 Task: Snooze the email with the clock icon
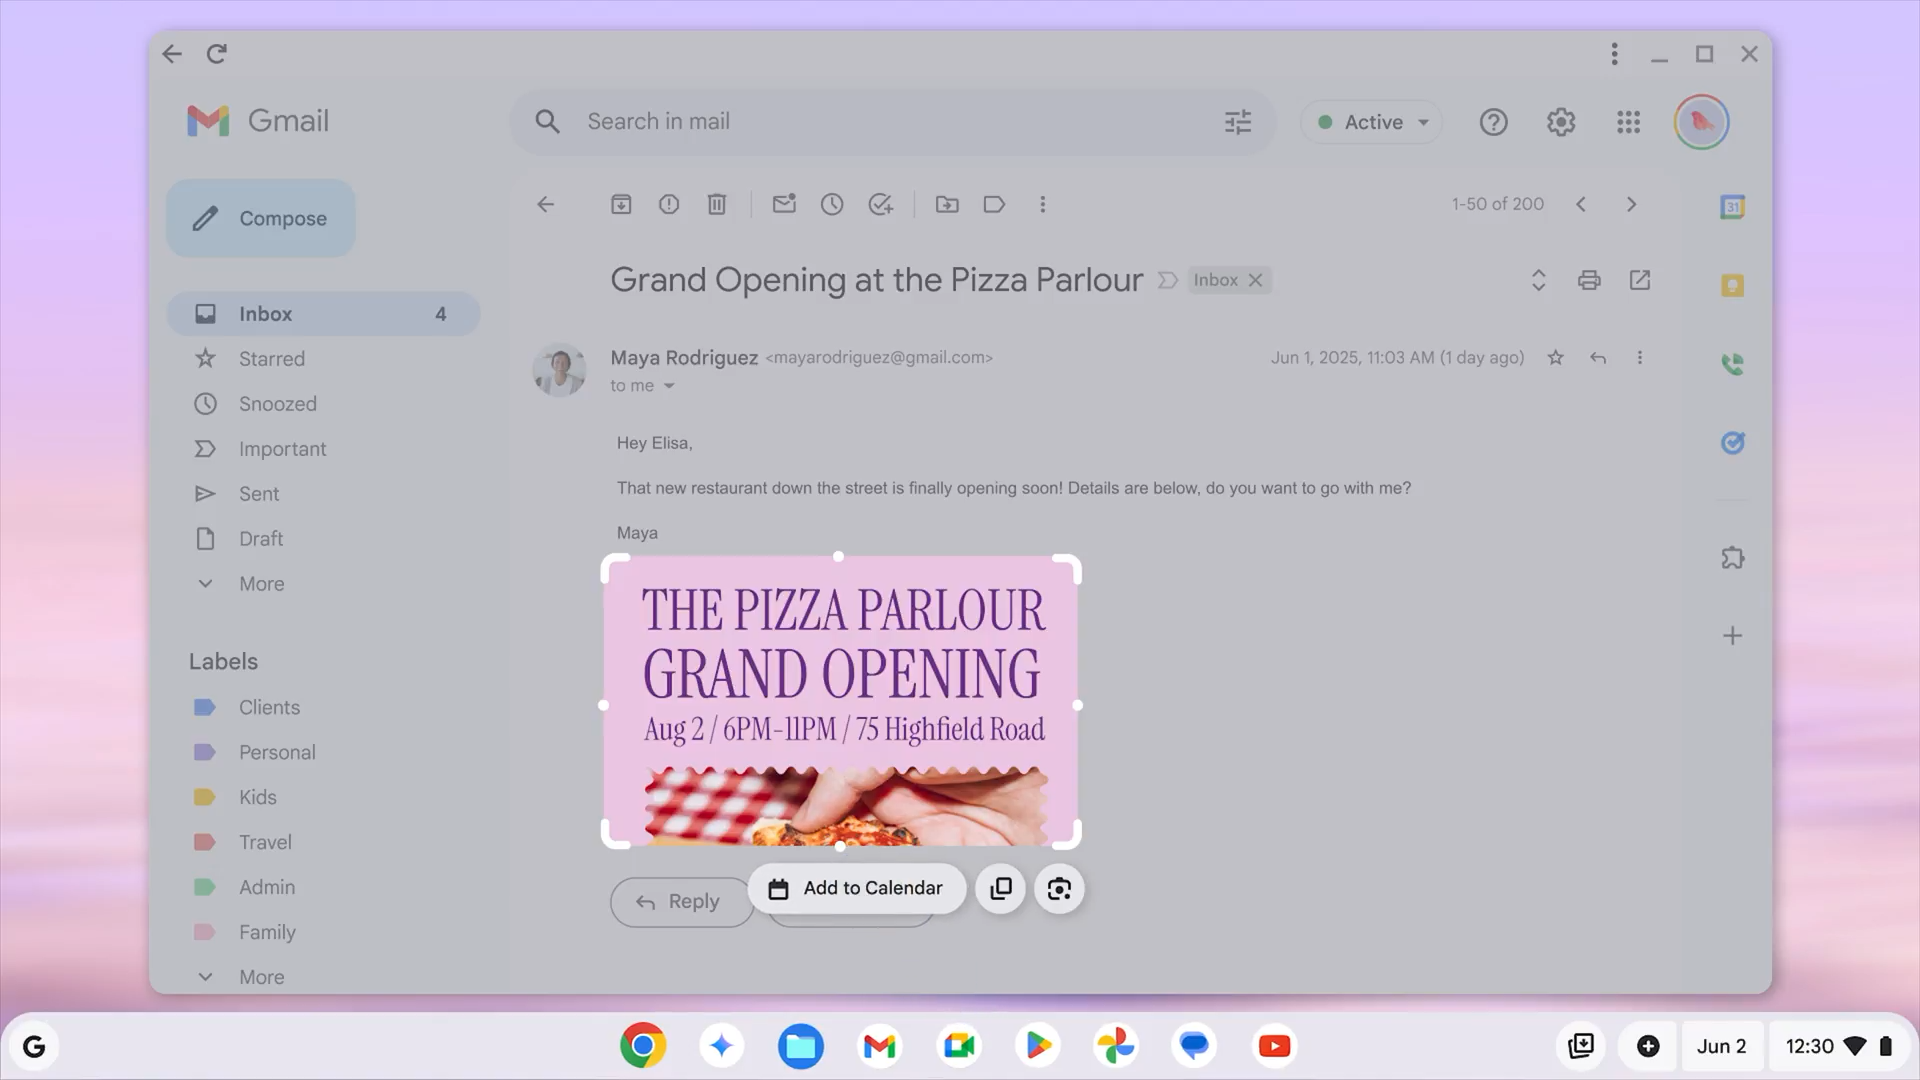(x=832, y=204)
